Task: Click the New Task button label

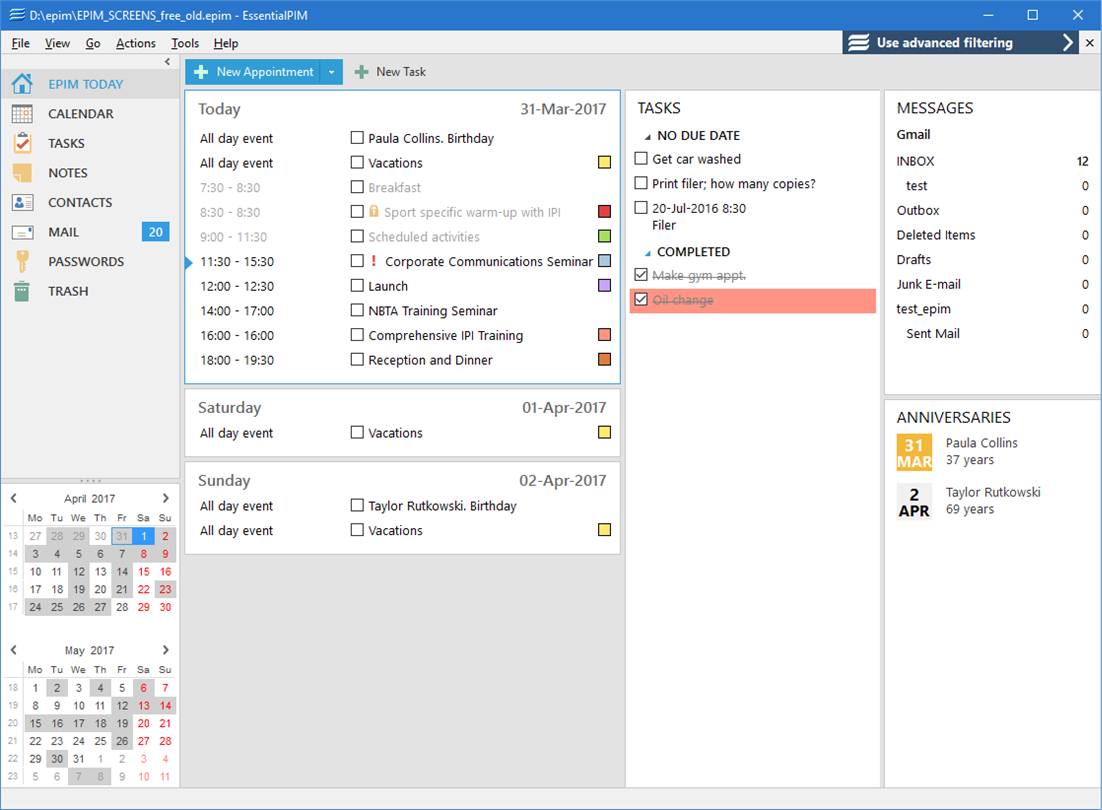Action: click(x=401, y=72)
